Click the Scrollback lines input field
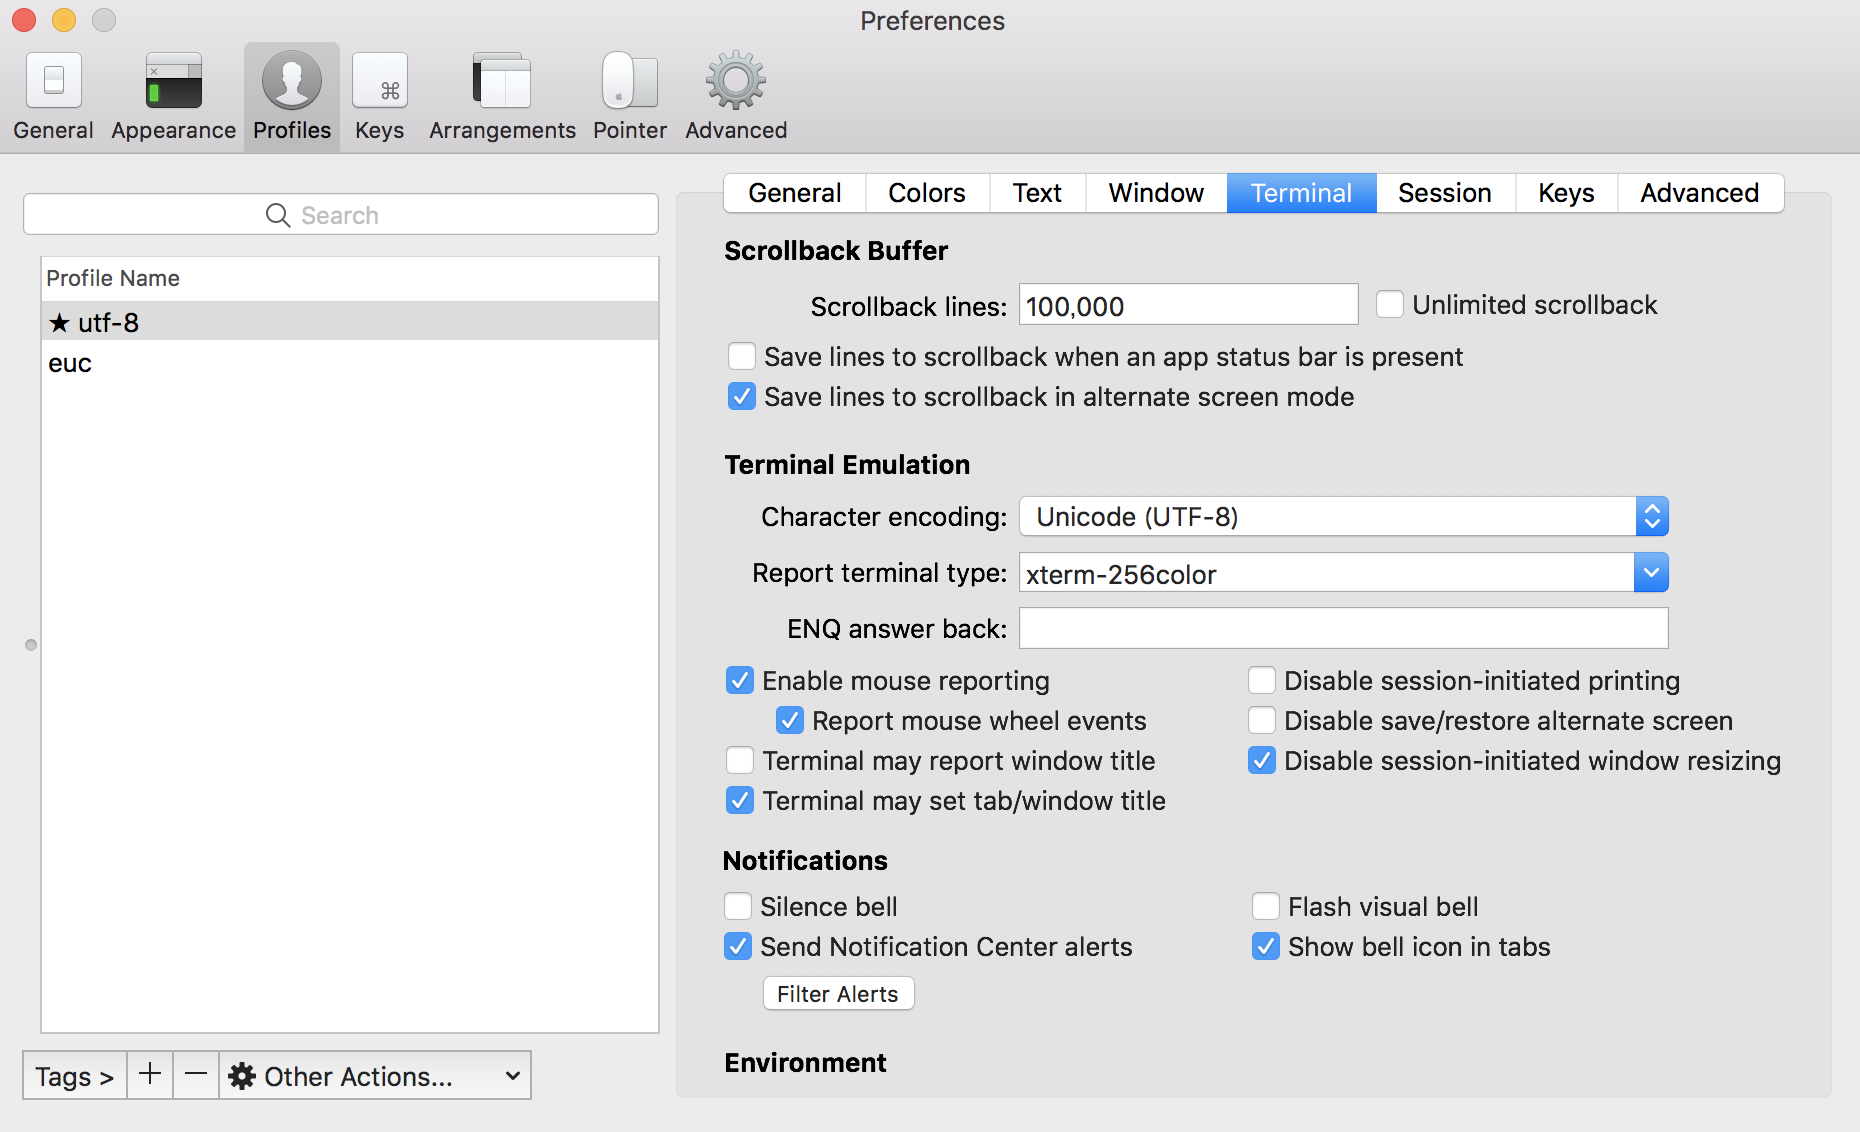Image resolution: width=1860 pixels, height=1132 pixels. coord(1188,305)
